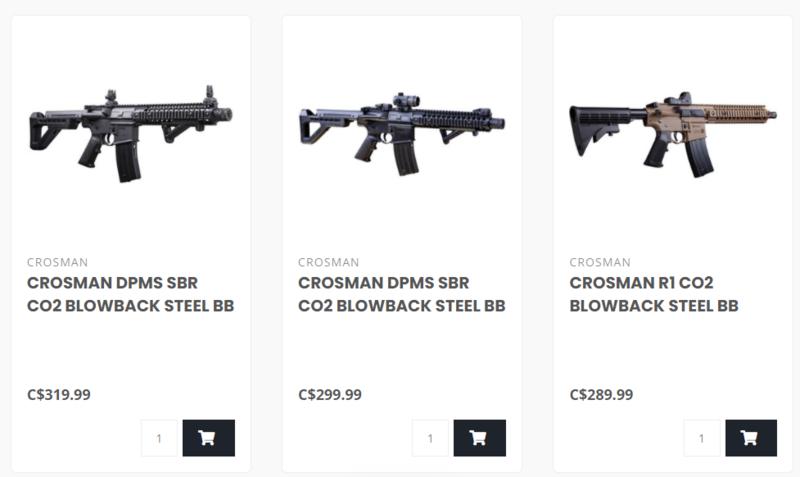Open the tan Crosman R1 product image
The width and height of the screenshot is (800, 477).
pyautogui.click(x=672, y=135)
